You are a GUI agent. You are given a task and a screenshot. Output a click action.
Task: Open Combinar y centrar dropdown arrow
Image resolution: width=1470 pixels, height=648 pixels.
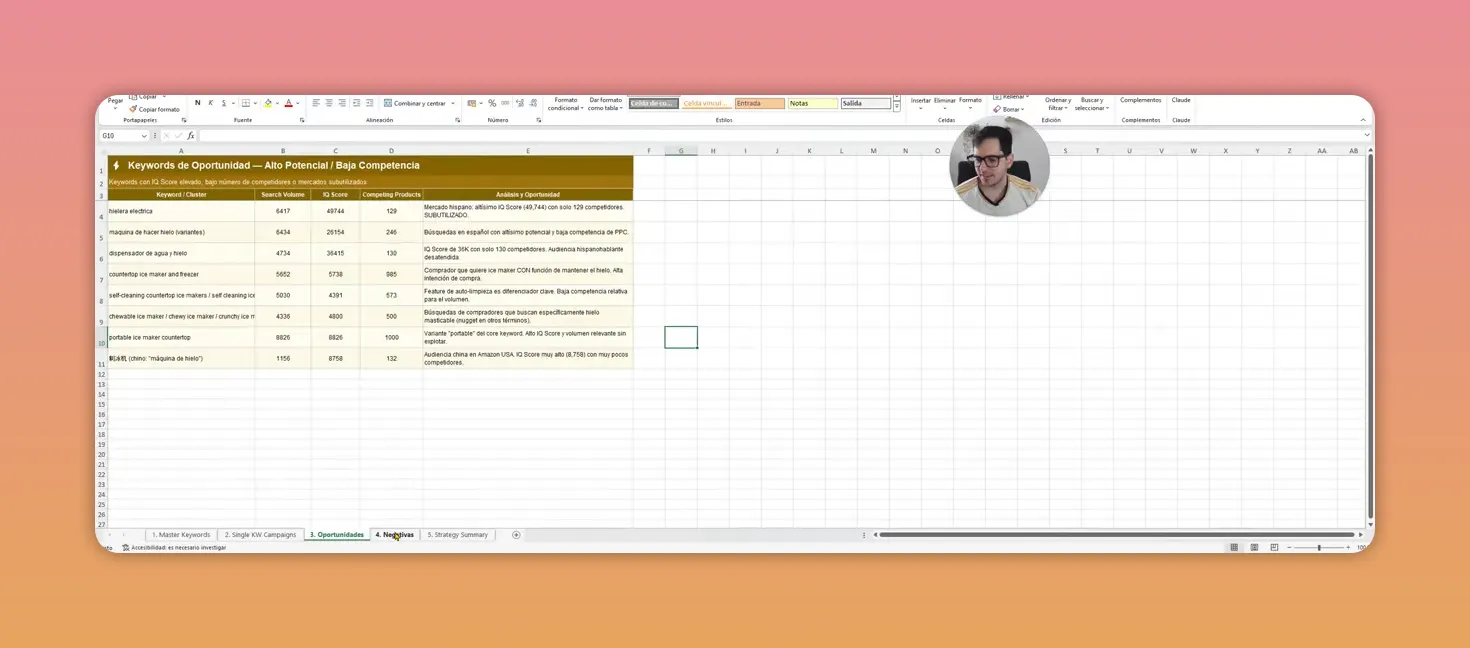[x=453, y=103]
